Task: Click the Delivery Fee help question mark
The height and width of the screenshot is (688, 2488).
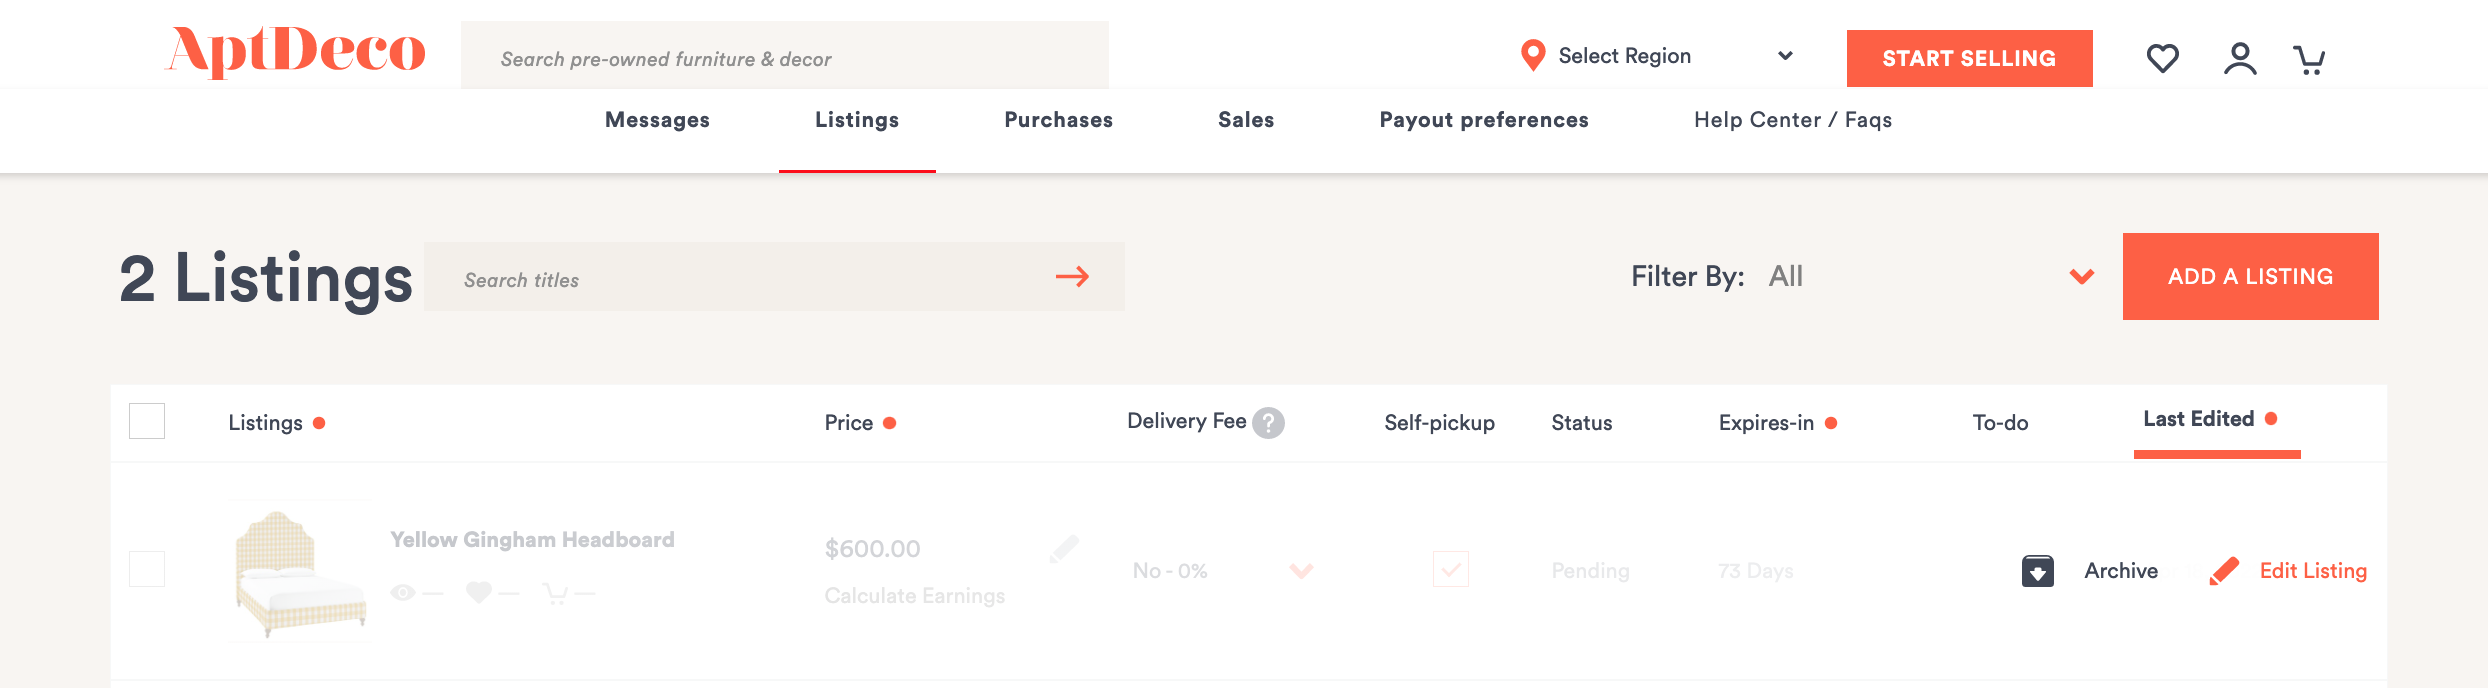Action: pos(1268,423)
